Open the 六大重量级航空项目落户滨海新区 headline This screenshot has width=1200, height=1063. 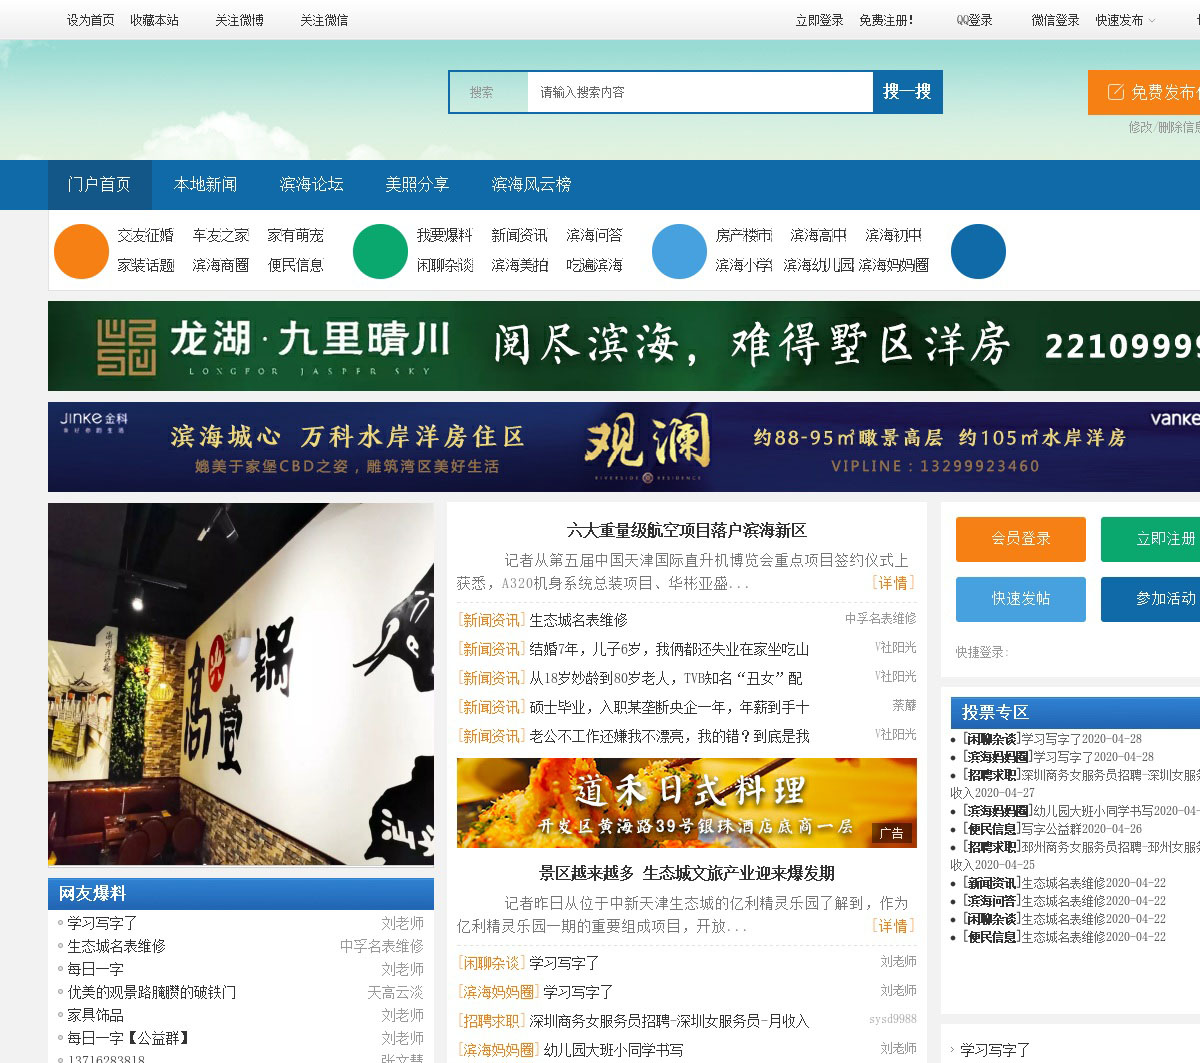(686, 530)
